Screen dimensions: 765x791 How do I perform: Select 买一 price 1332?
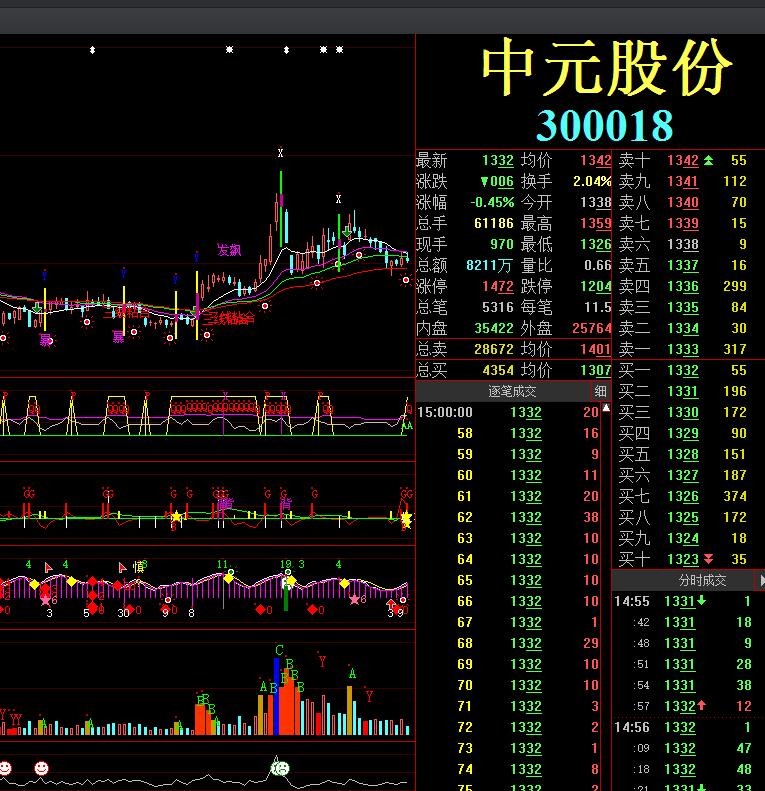click(x=683, y=371)
